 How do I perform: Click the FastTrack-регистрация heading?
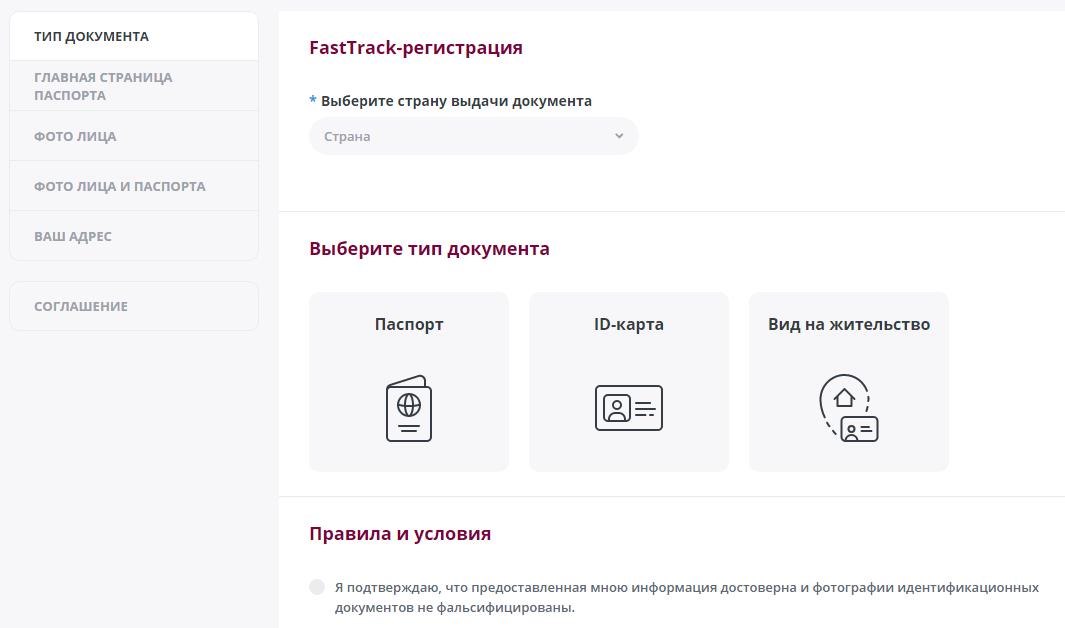coord(416,48)
